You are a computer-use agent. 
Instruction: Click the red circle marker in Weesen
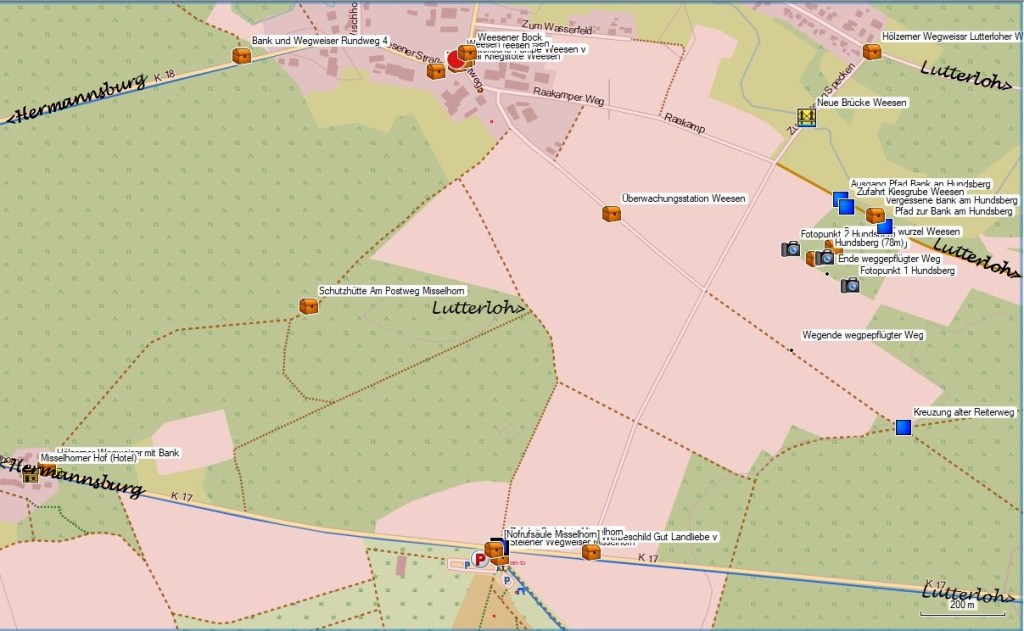[455, 61]
